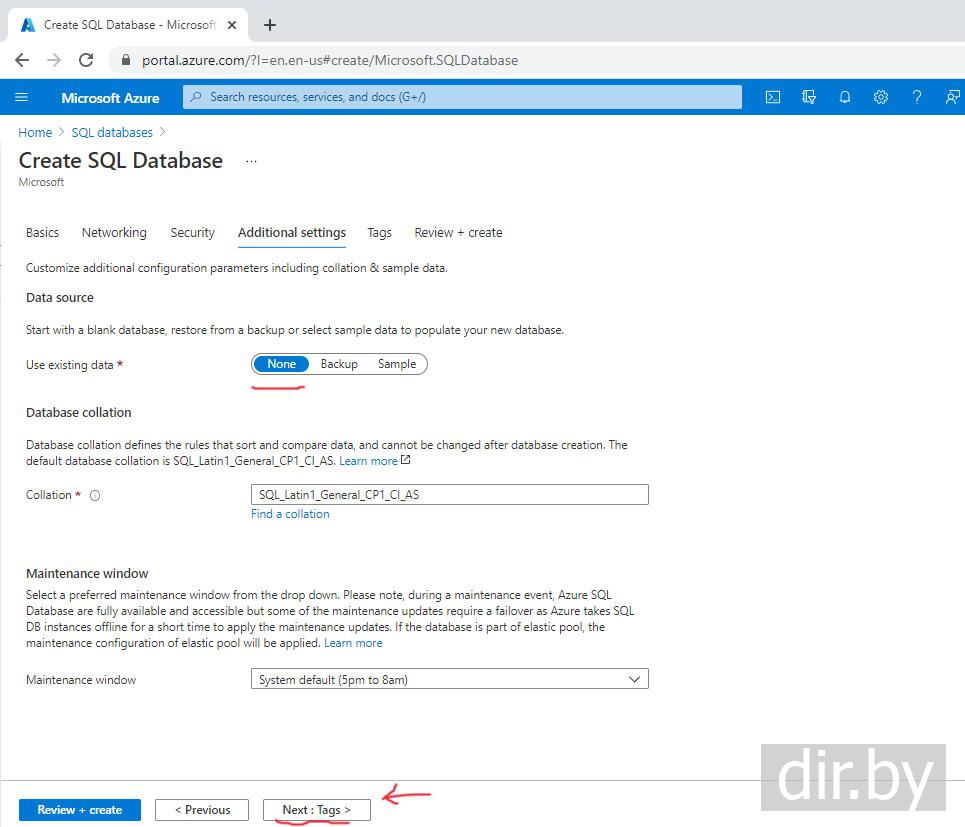965x827 pixels.
Task: Open Cloud Shell from the top bar
Action: point(772,97)
